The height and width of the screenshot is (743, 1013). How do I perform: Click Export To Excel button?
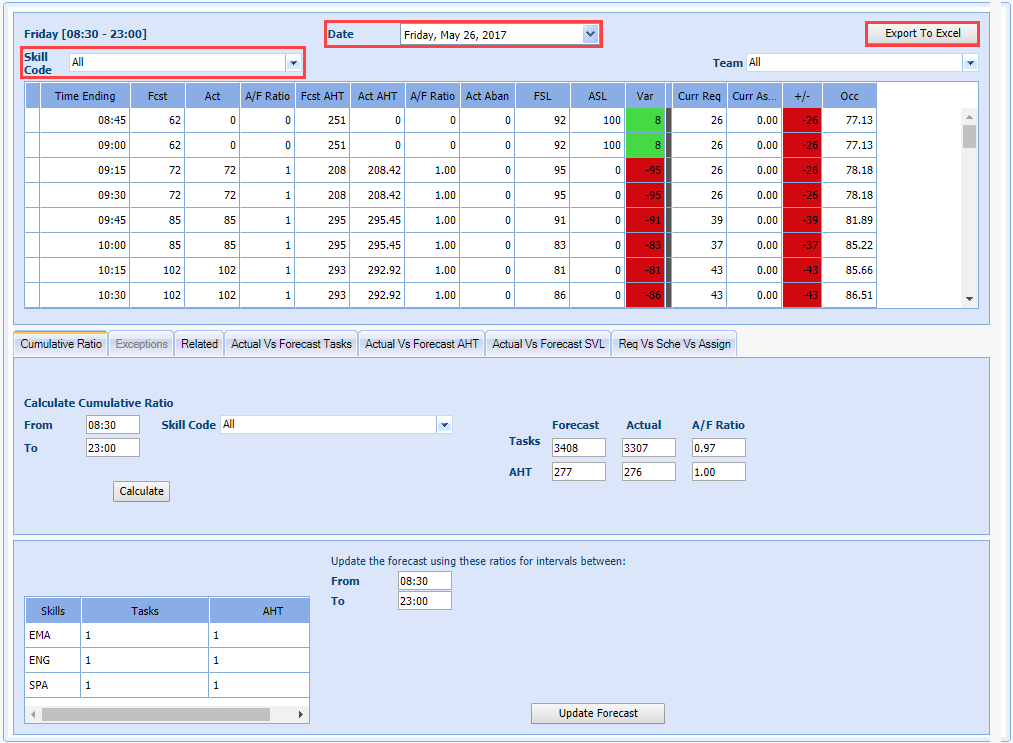922,34
